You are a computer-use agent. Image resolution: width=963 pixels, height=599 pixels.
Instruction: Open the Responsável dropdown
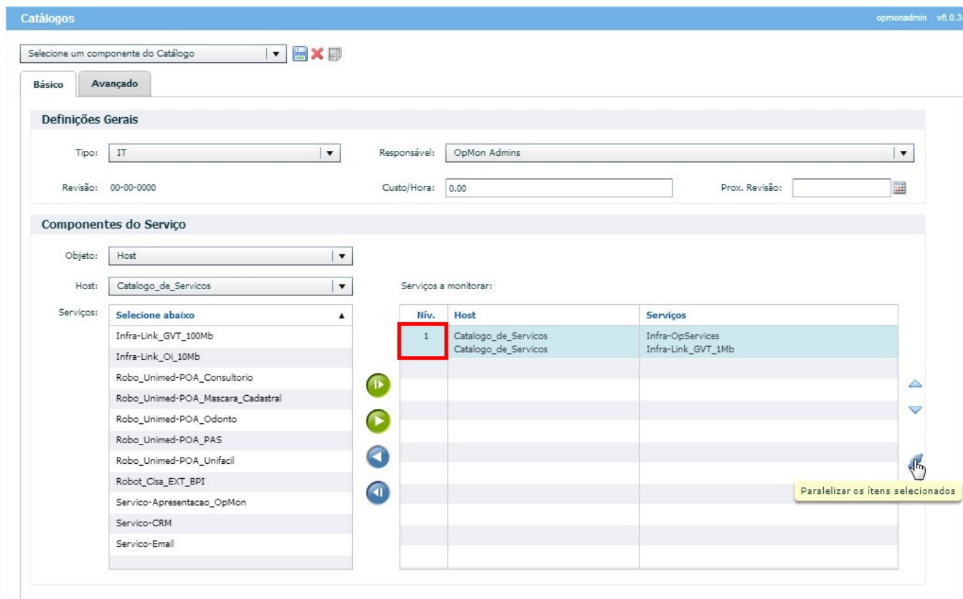[903, 153]
